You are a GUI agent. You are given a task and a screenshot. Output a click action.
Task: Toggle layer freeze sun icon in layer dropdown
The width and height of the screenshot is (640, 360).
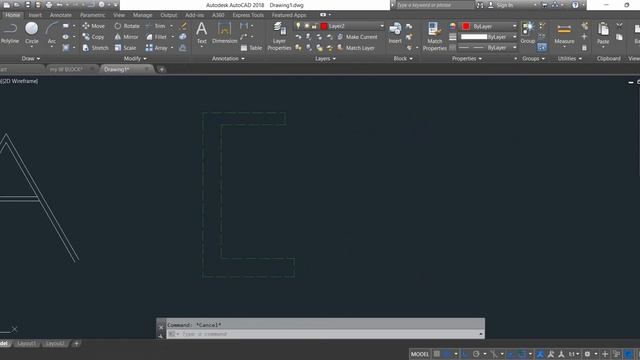307,26
